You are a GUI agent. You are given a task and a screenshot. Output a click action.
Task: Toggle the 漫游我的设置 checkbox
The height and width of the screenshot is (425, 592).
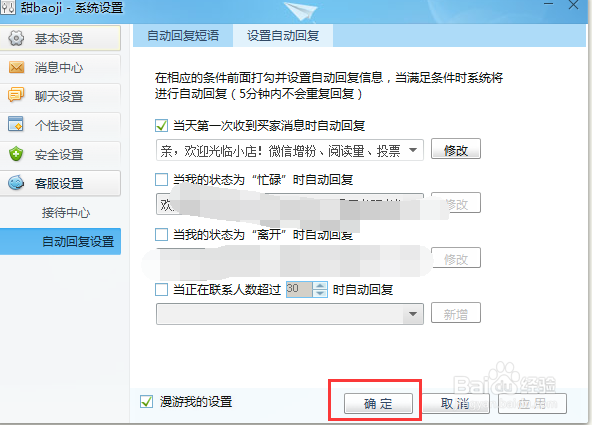[146, 402]
